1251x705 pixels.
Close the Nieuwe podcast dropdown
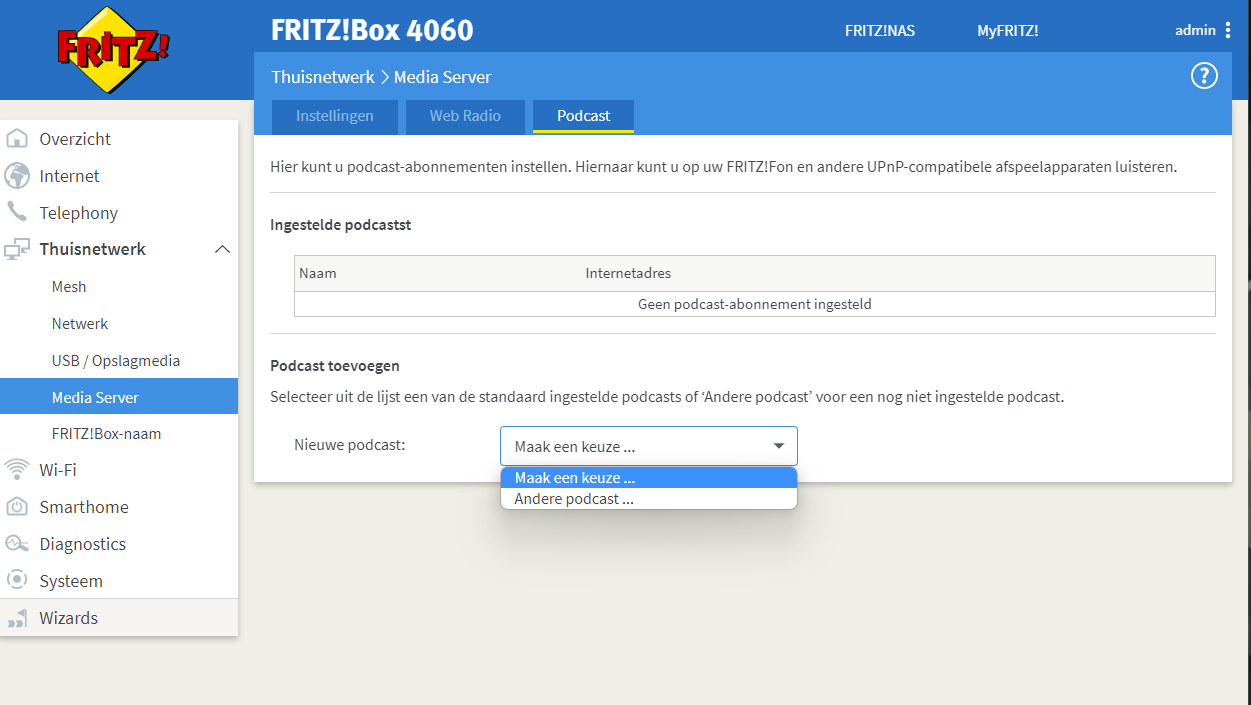778,446
